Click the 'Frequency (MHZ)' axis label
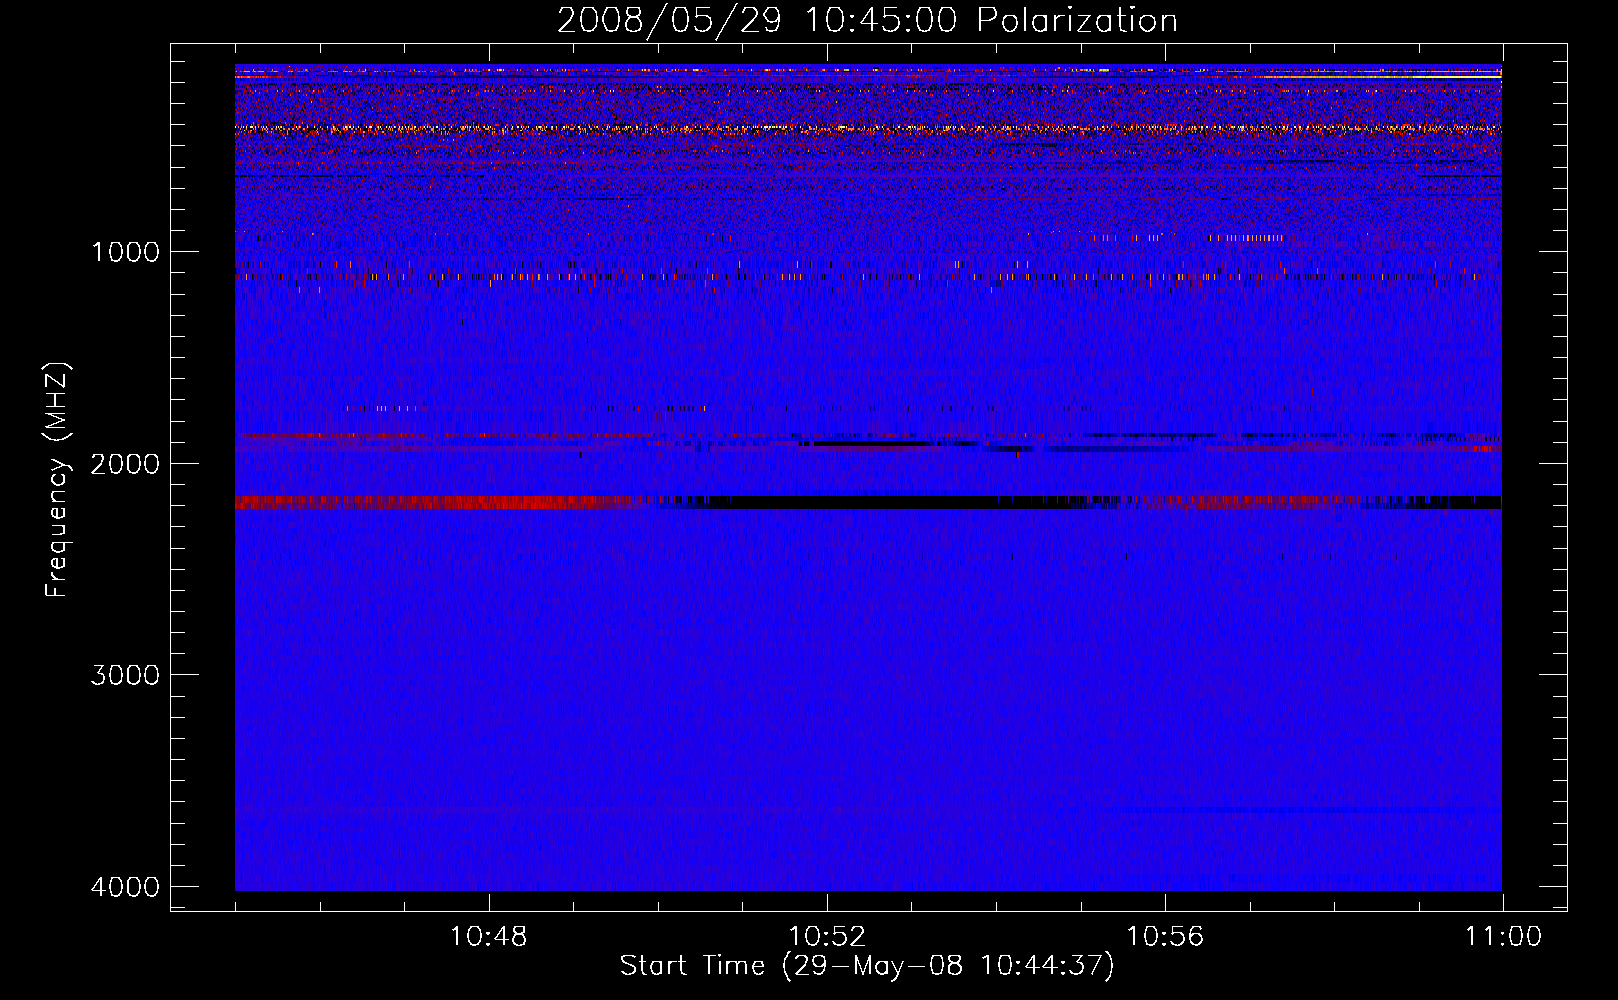The image size is (1618, 1000). coord(56,479)
